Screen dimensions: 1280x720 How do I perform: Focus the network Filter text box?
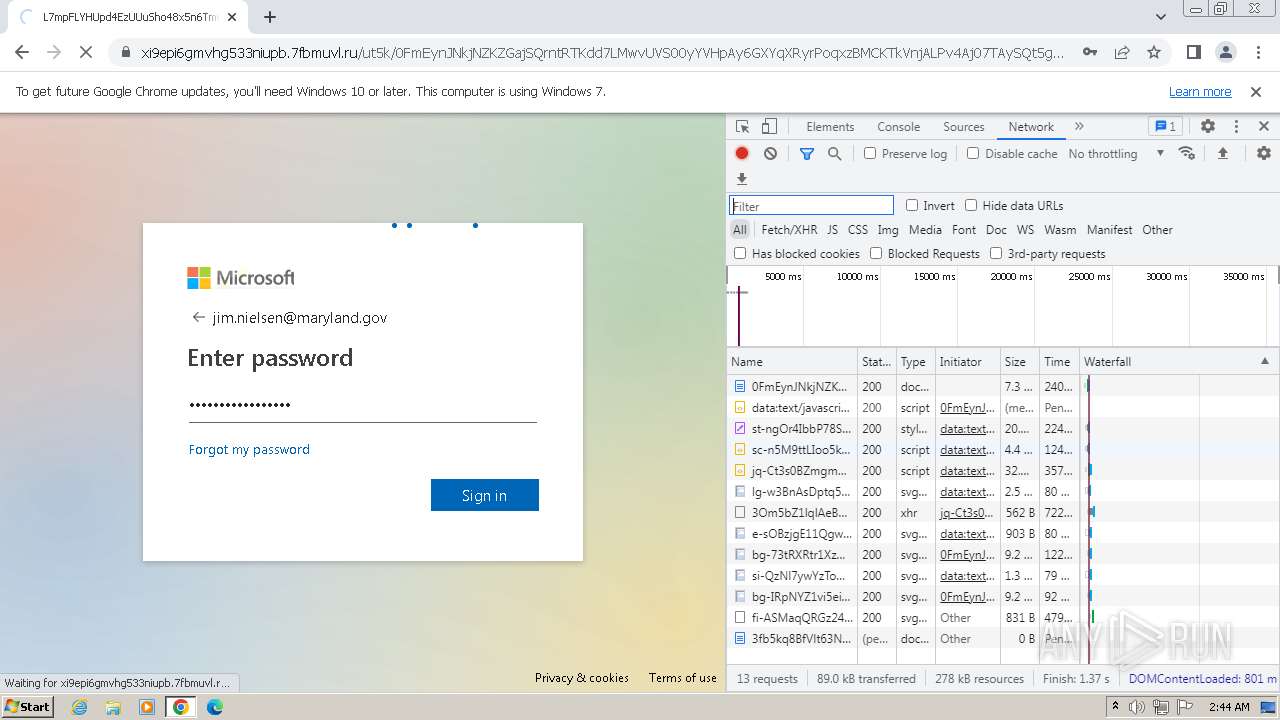811,206
